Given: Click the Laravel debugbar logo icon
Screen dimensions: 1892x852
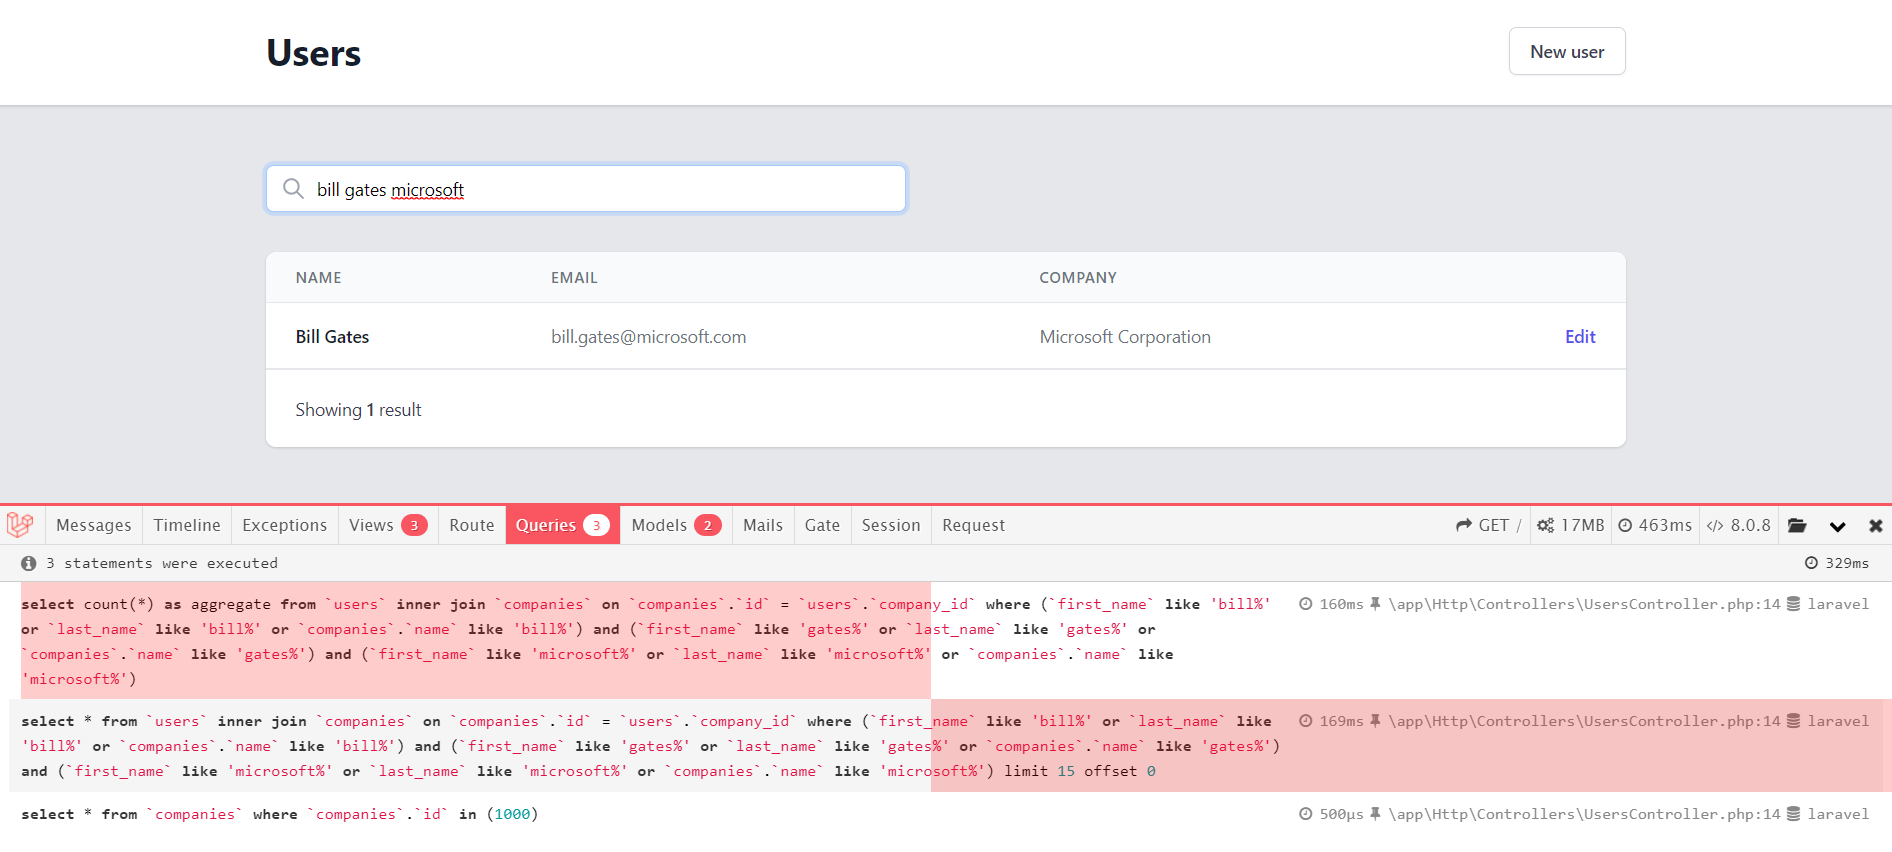Looking at the screenshot, I should [x=20, y=525].
